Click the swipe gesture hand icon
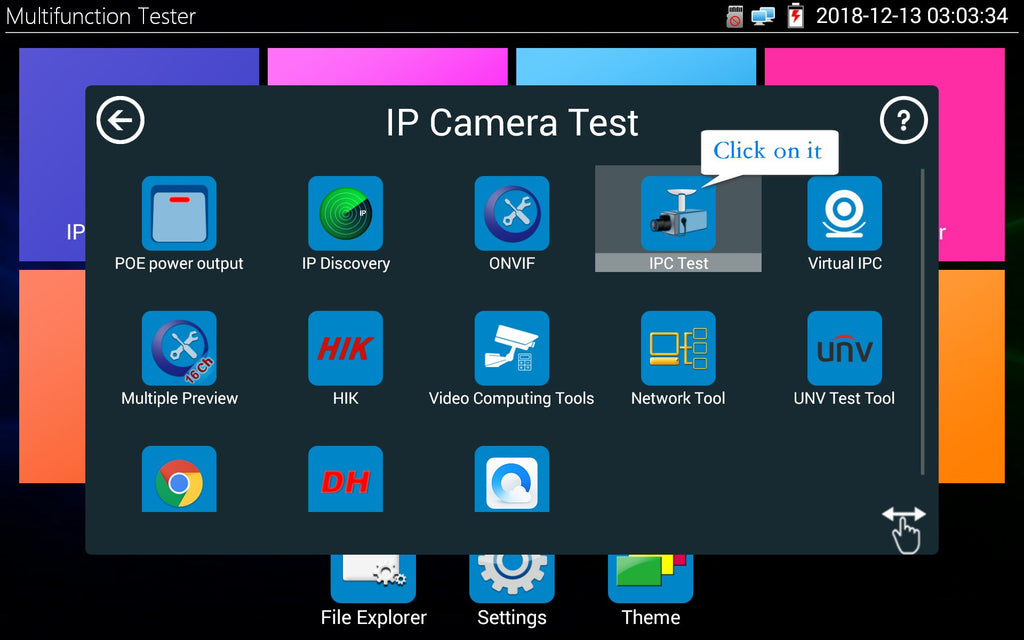 point(904,529)
